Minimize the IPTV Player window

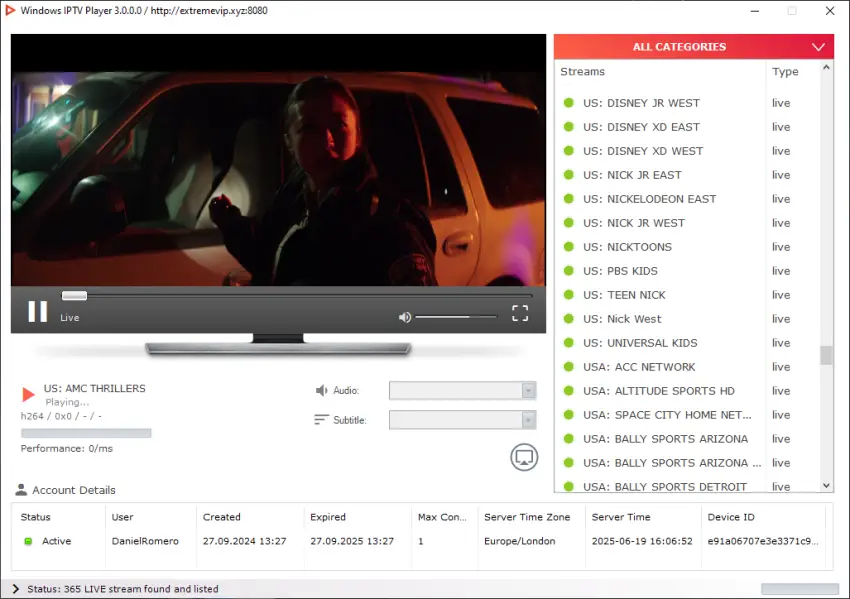click(755, 11)
